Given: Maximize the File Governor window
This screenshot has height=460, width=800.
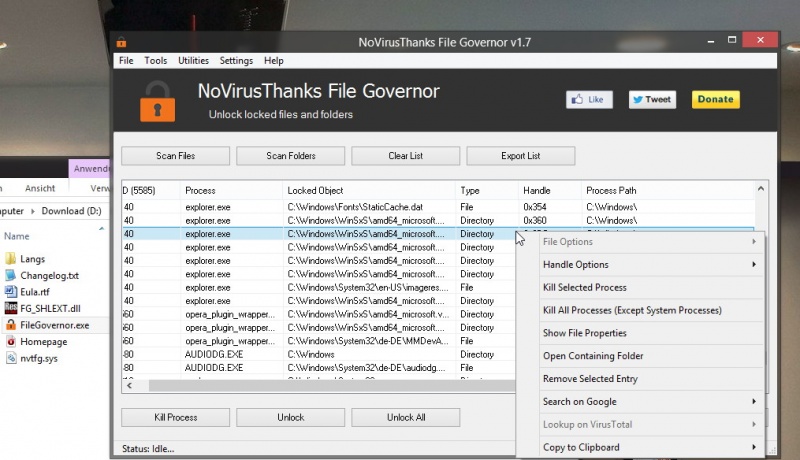Looking at the screenshot, I should tap(732, 40).
